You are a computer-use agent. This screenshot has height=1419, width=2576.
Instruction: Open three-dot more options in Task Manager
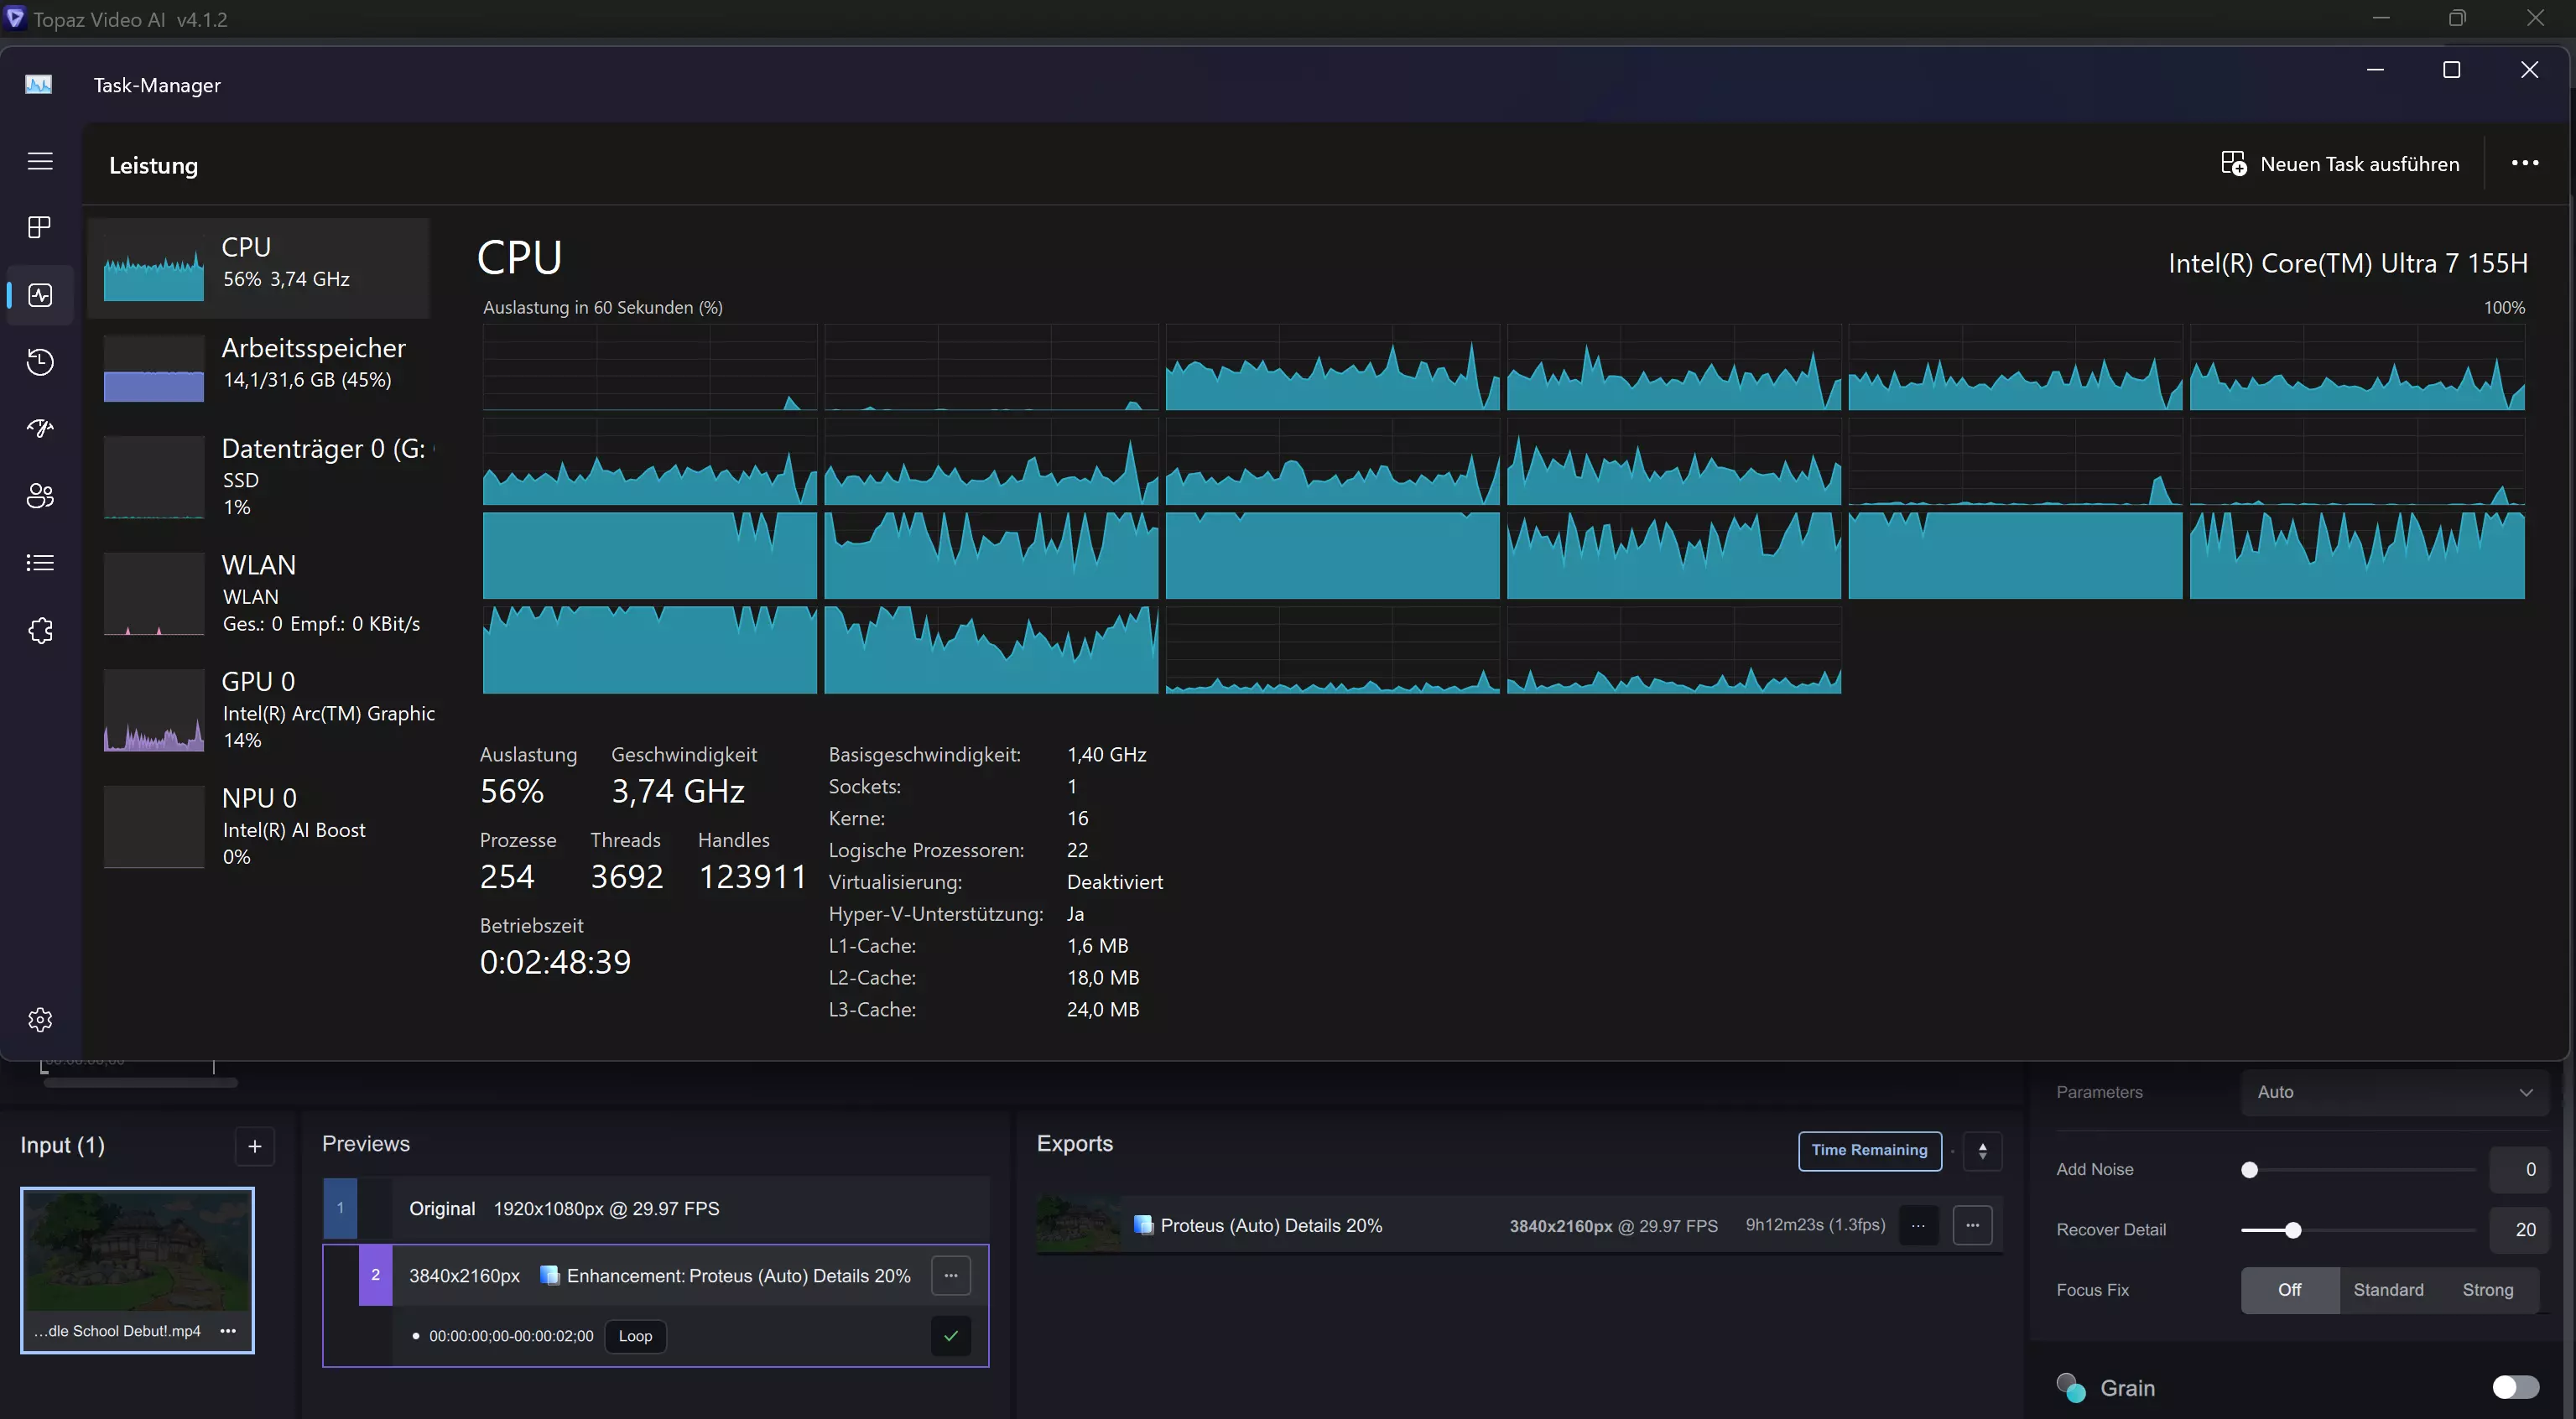coord(2525,163)
